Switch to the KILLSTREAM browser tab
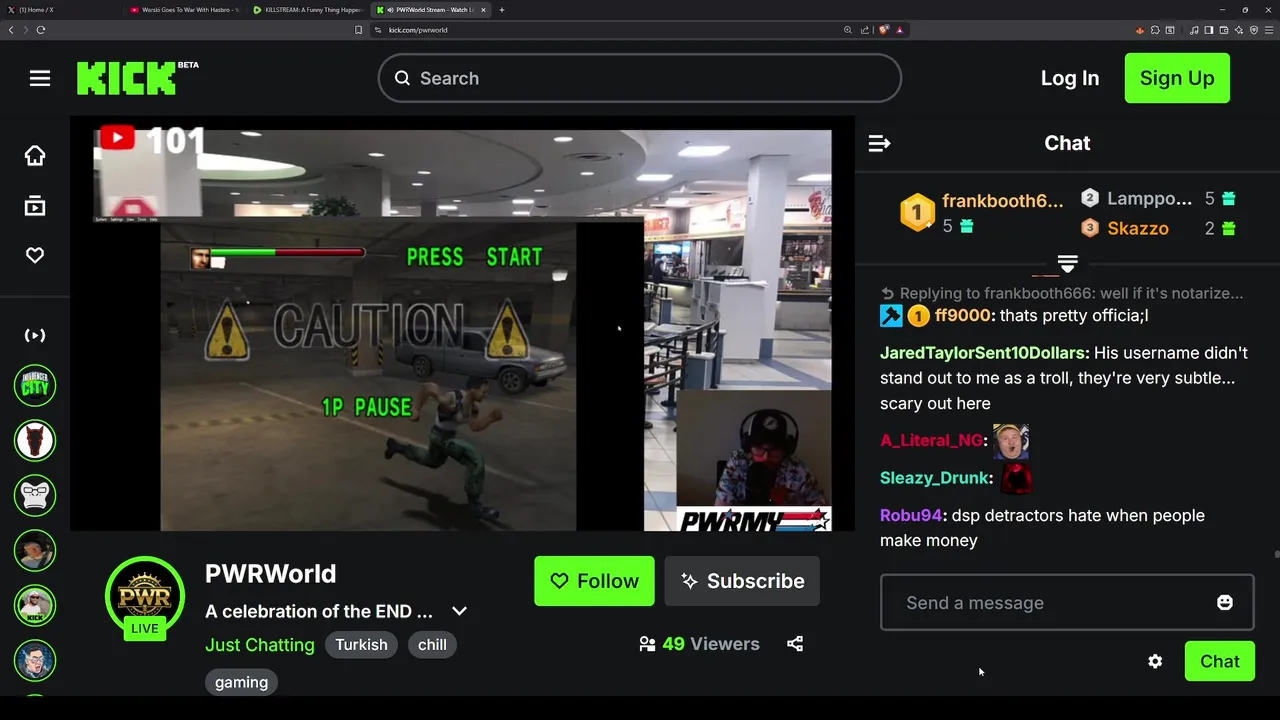This screenshot has height=720, width=1280. click(308, 10)
